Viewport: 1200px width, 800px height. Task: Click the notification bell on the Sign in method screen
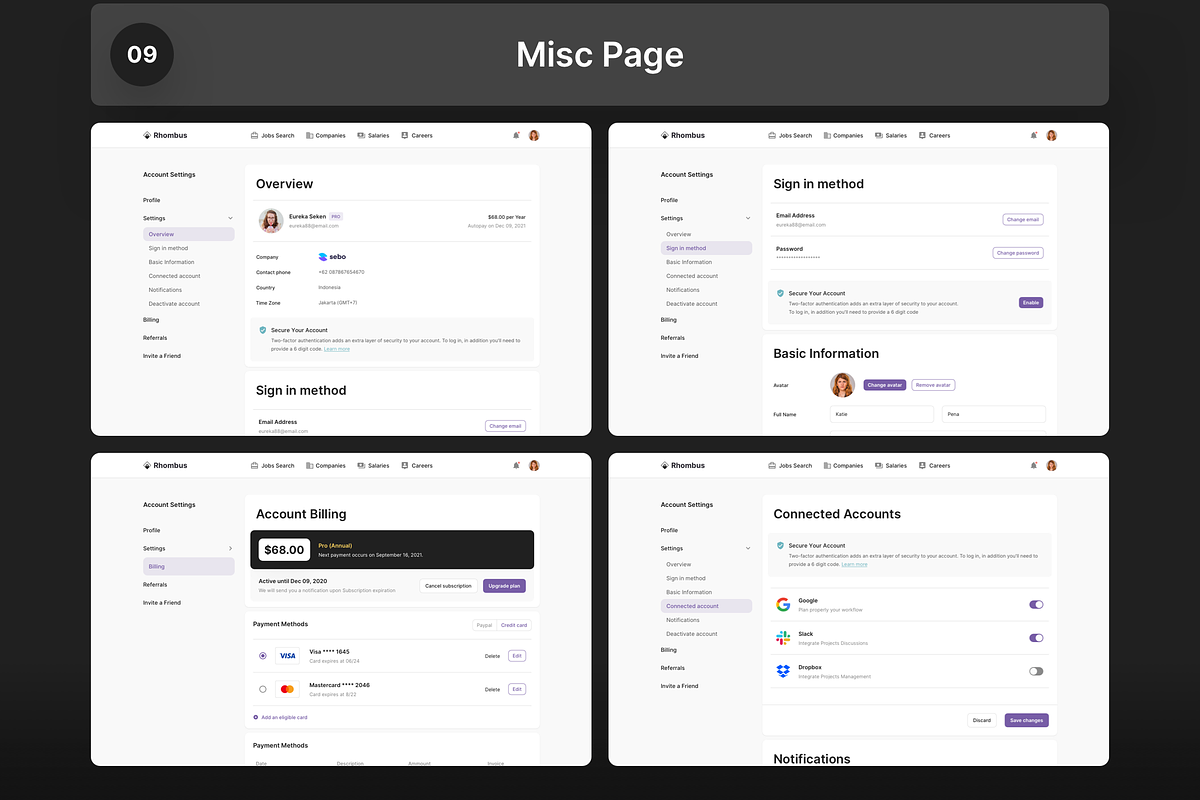[1034, 135]
